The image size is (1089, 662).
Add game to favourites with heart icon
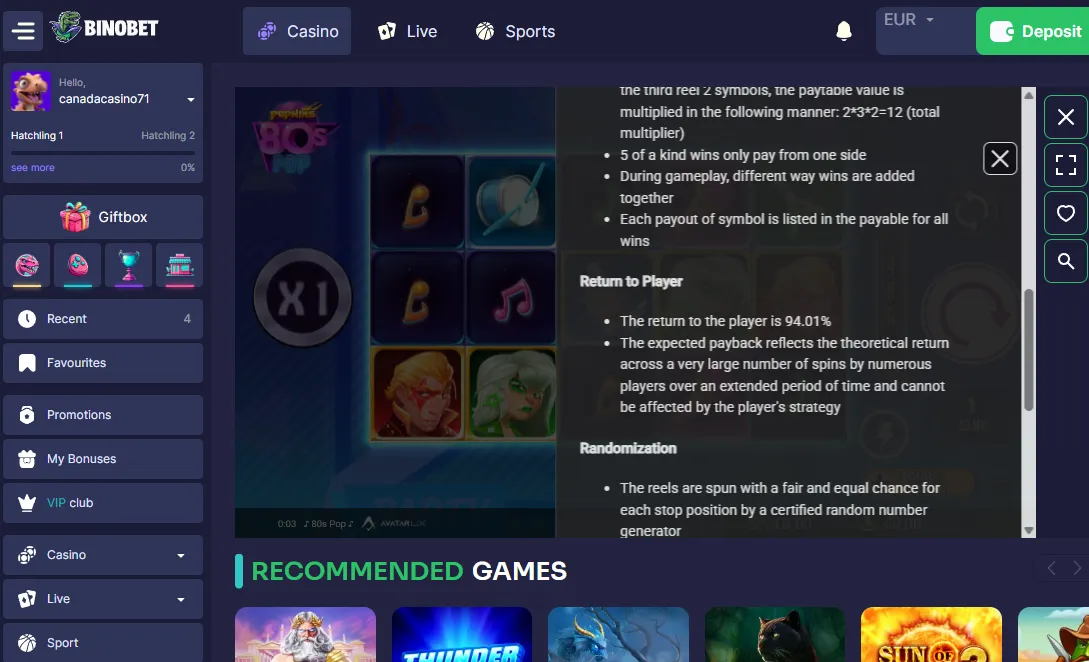point(1065,213)
